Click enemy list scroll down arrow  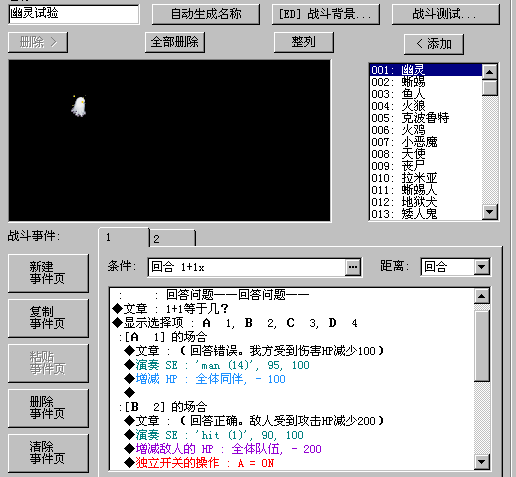(490, 212)
